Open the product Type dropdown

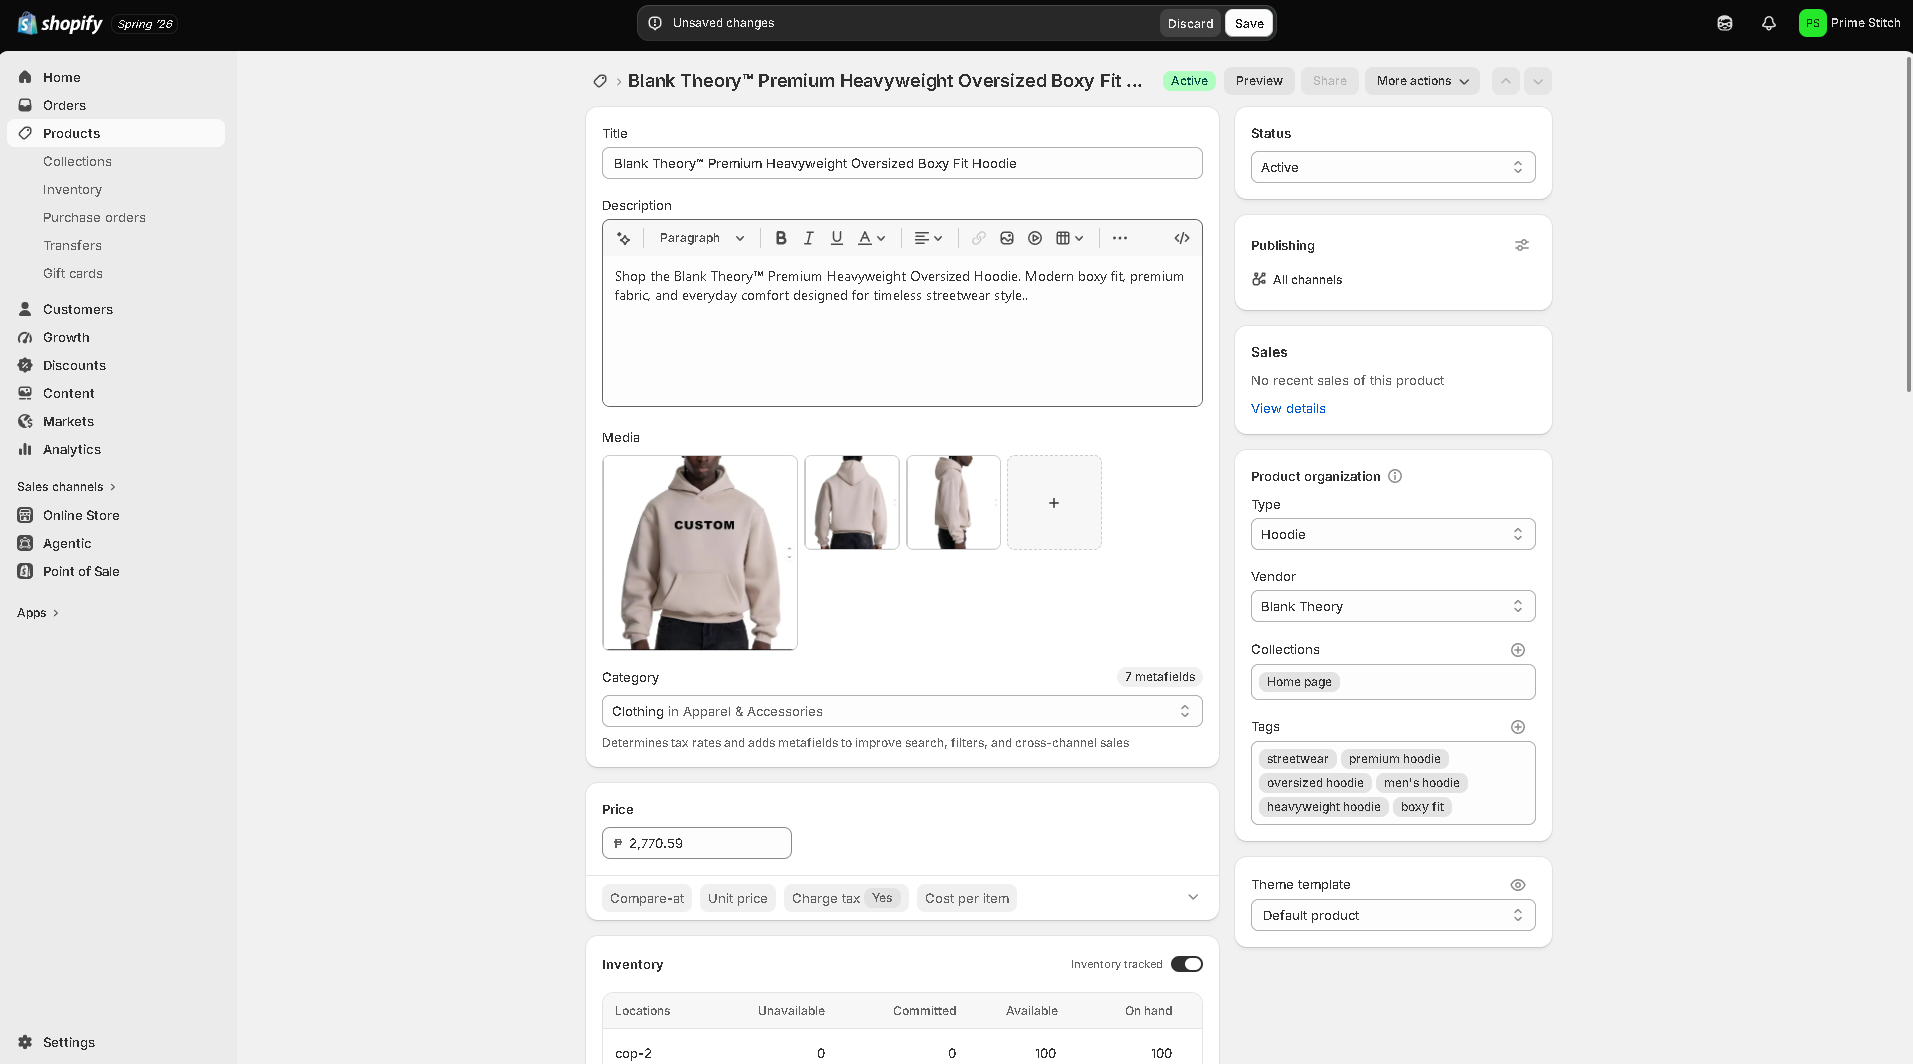1393,534
